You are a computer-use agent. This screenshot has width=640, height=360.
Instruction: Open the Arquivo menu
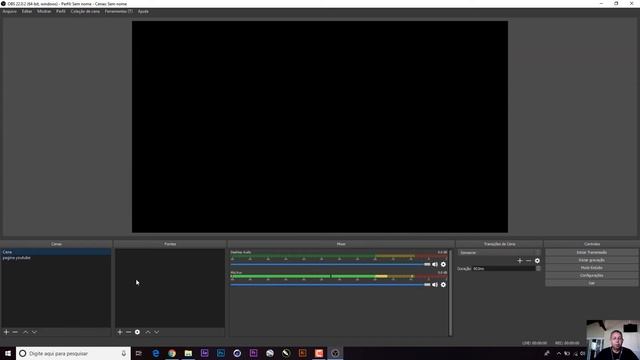pyautogui.click(x=10, y=11)
